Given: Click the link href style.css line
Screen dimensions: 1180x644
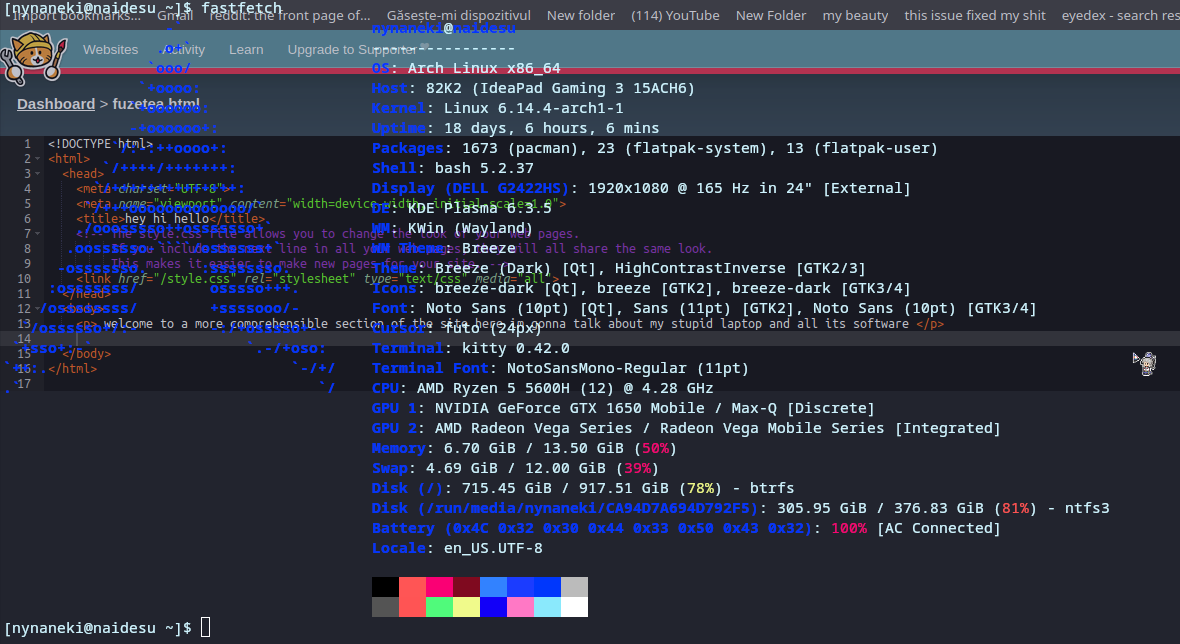Looking at the screenshot, I should click(318, 278).
